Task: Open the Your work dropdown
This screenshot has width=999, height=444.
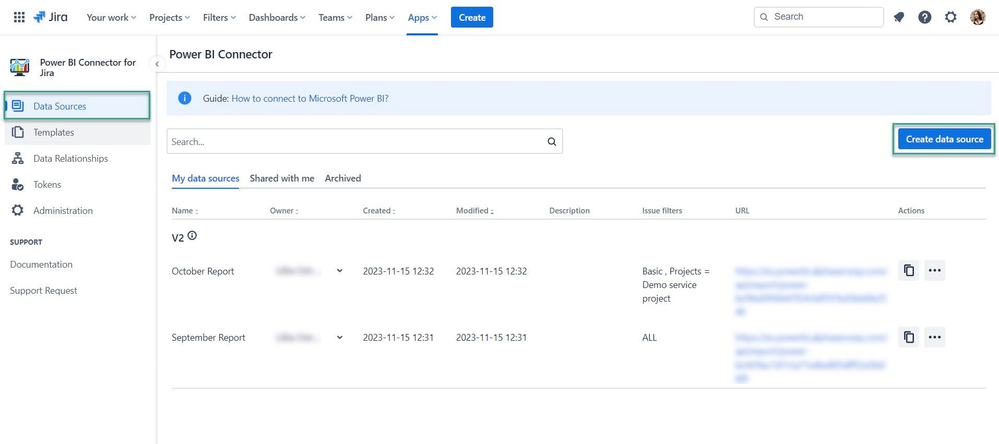Action: (x=111, y=17)
